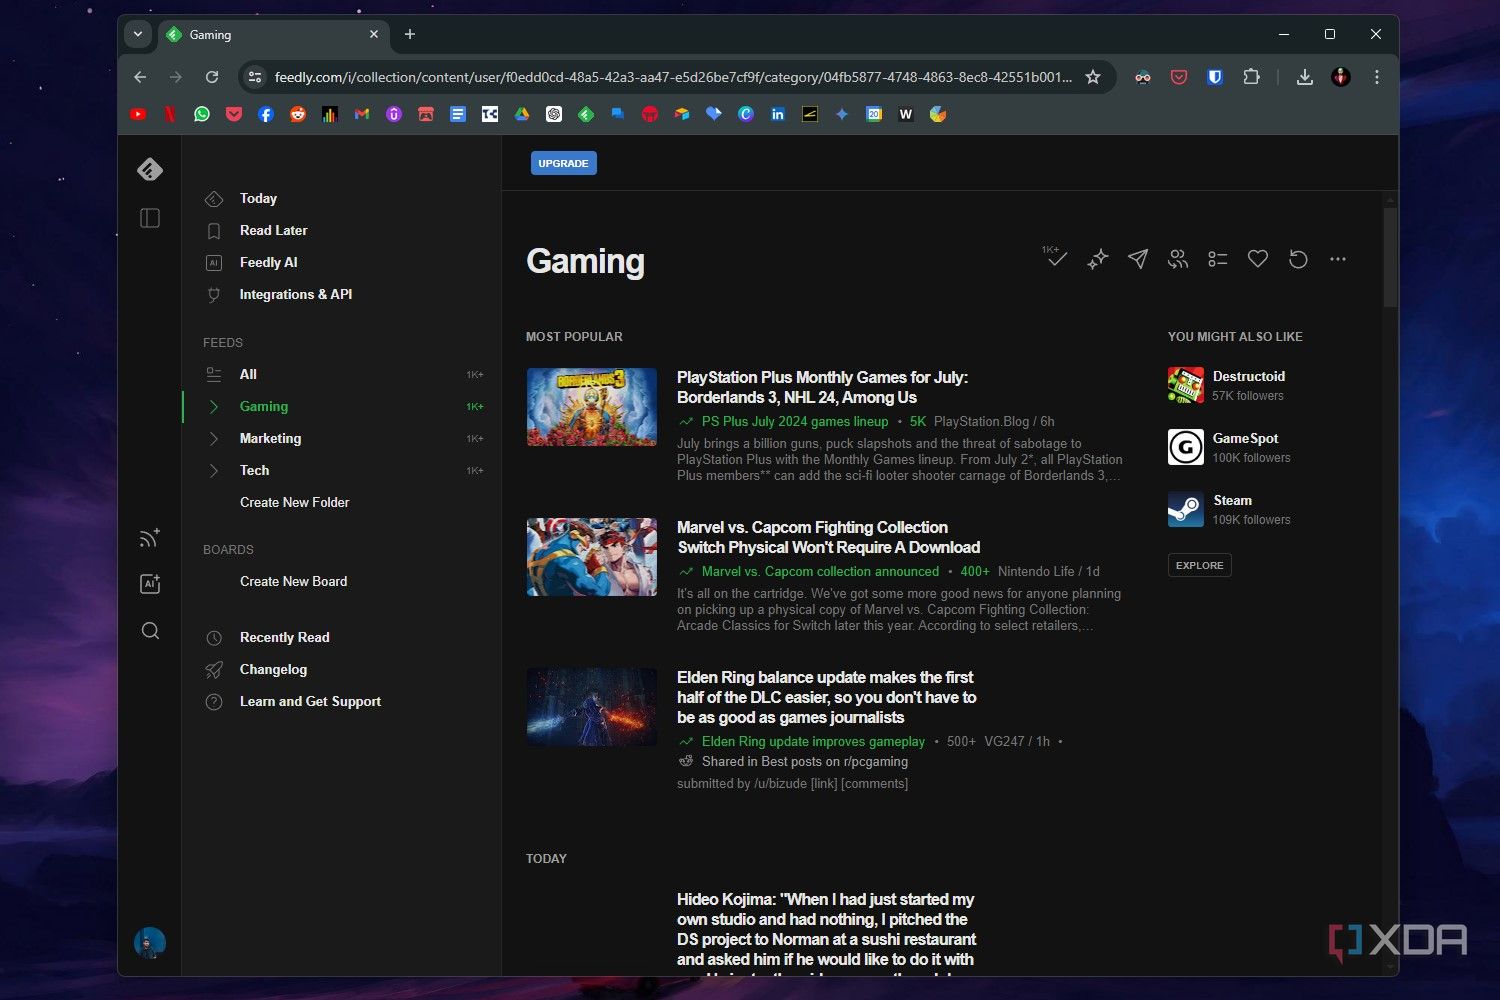Open Marvel vs. Capcom Fighting Collection article
The width and height of the screenshot is (1500, 1000).
(x=828, y=537)
